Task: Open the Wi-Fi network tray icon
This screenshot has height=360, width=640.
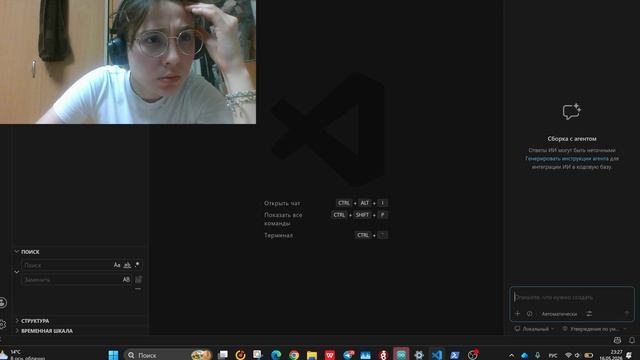Action: point(568,356)
